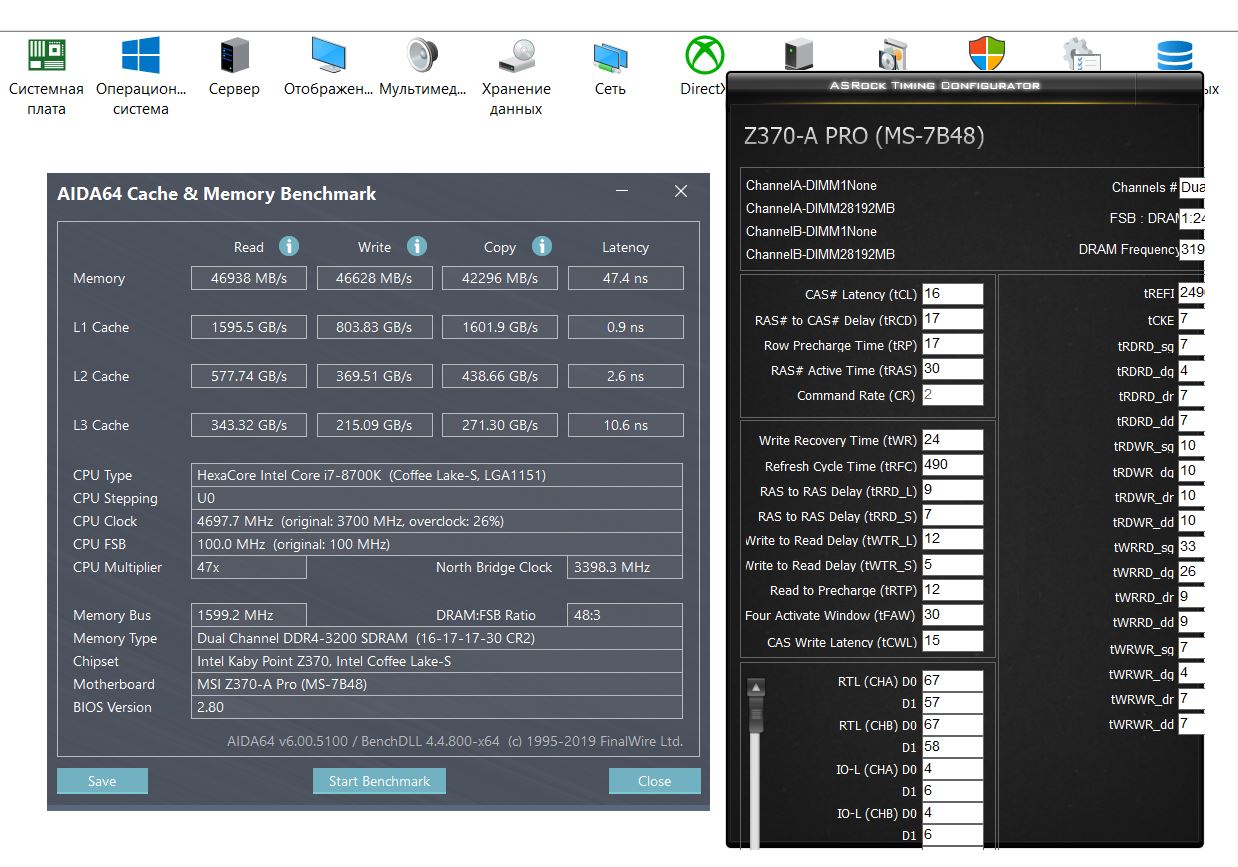Open the Отображение display icon
Screen dimensions: 1238x867
328,55
